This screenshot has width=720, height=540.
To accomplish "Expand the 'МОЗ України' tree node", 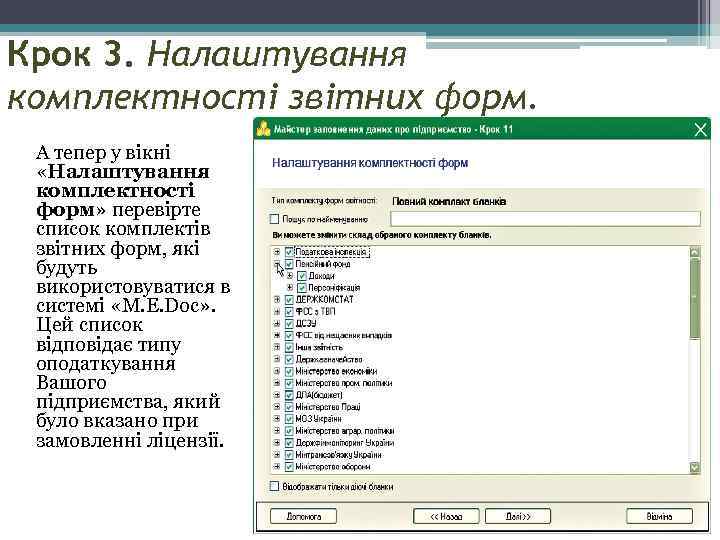I will (x=277, y=419).
